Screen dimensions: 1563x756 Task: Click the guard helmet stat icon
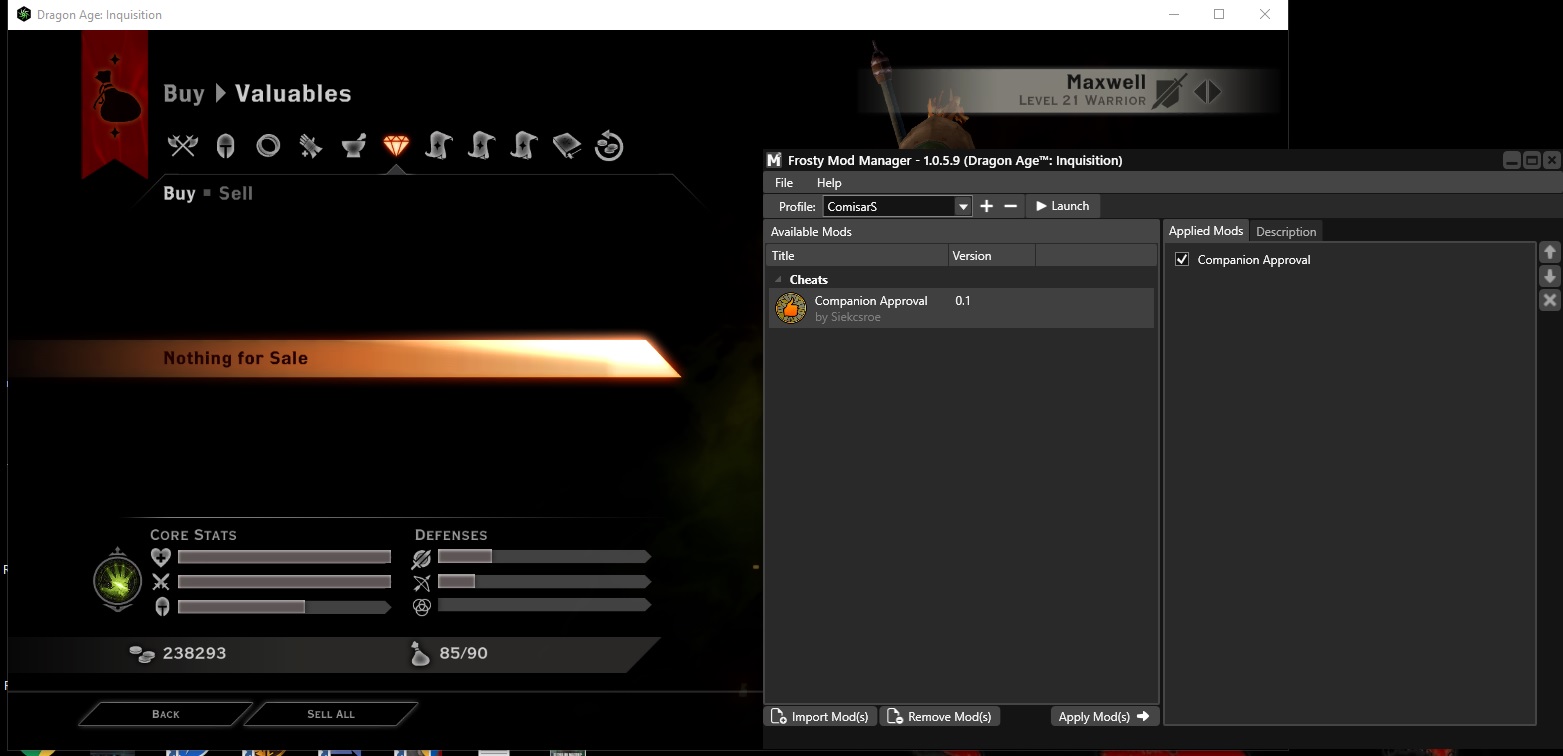[161, 606]
